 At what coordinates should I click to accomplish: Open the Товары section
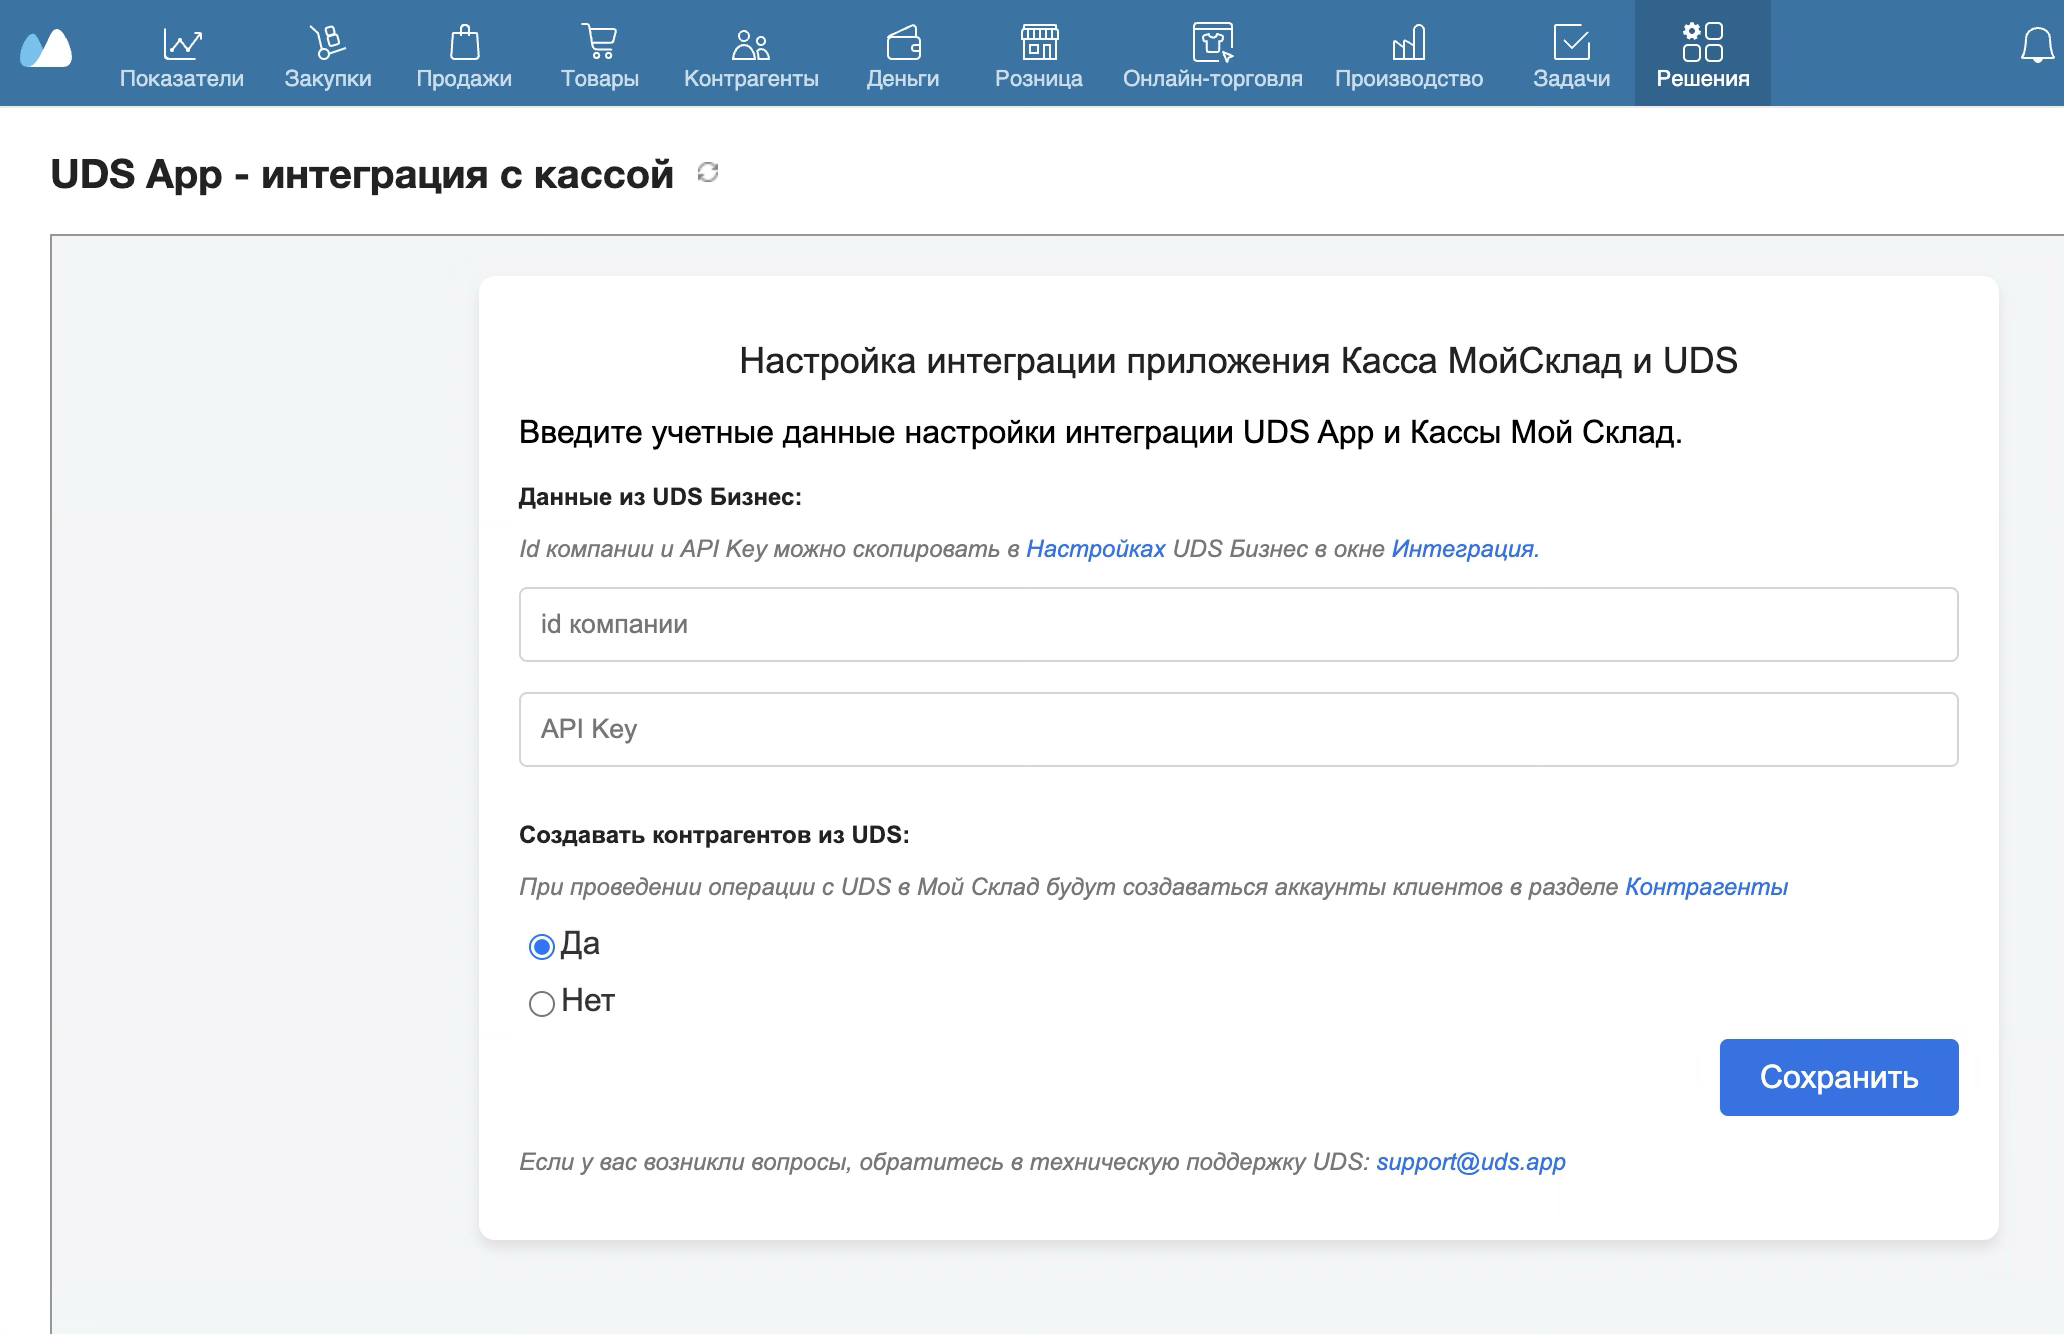click(x=600, y=56)
